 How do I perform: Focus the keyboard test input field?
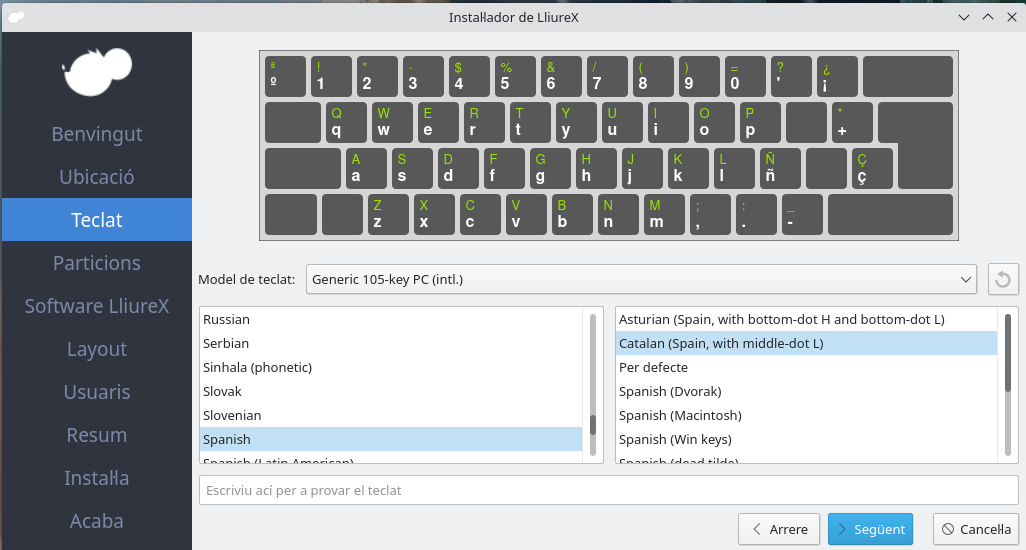(x=609, y=490)
